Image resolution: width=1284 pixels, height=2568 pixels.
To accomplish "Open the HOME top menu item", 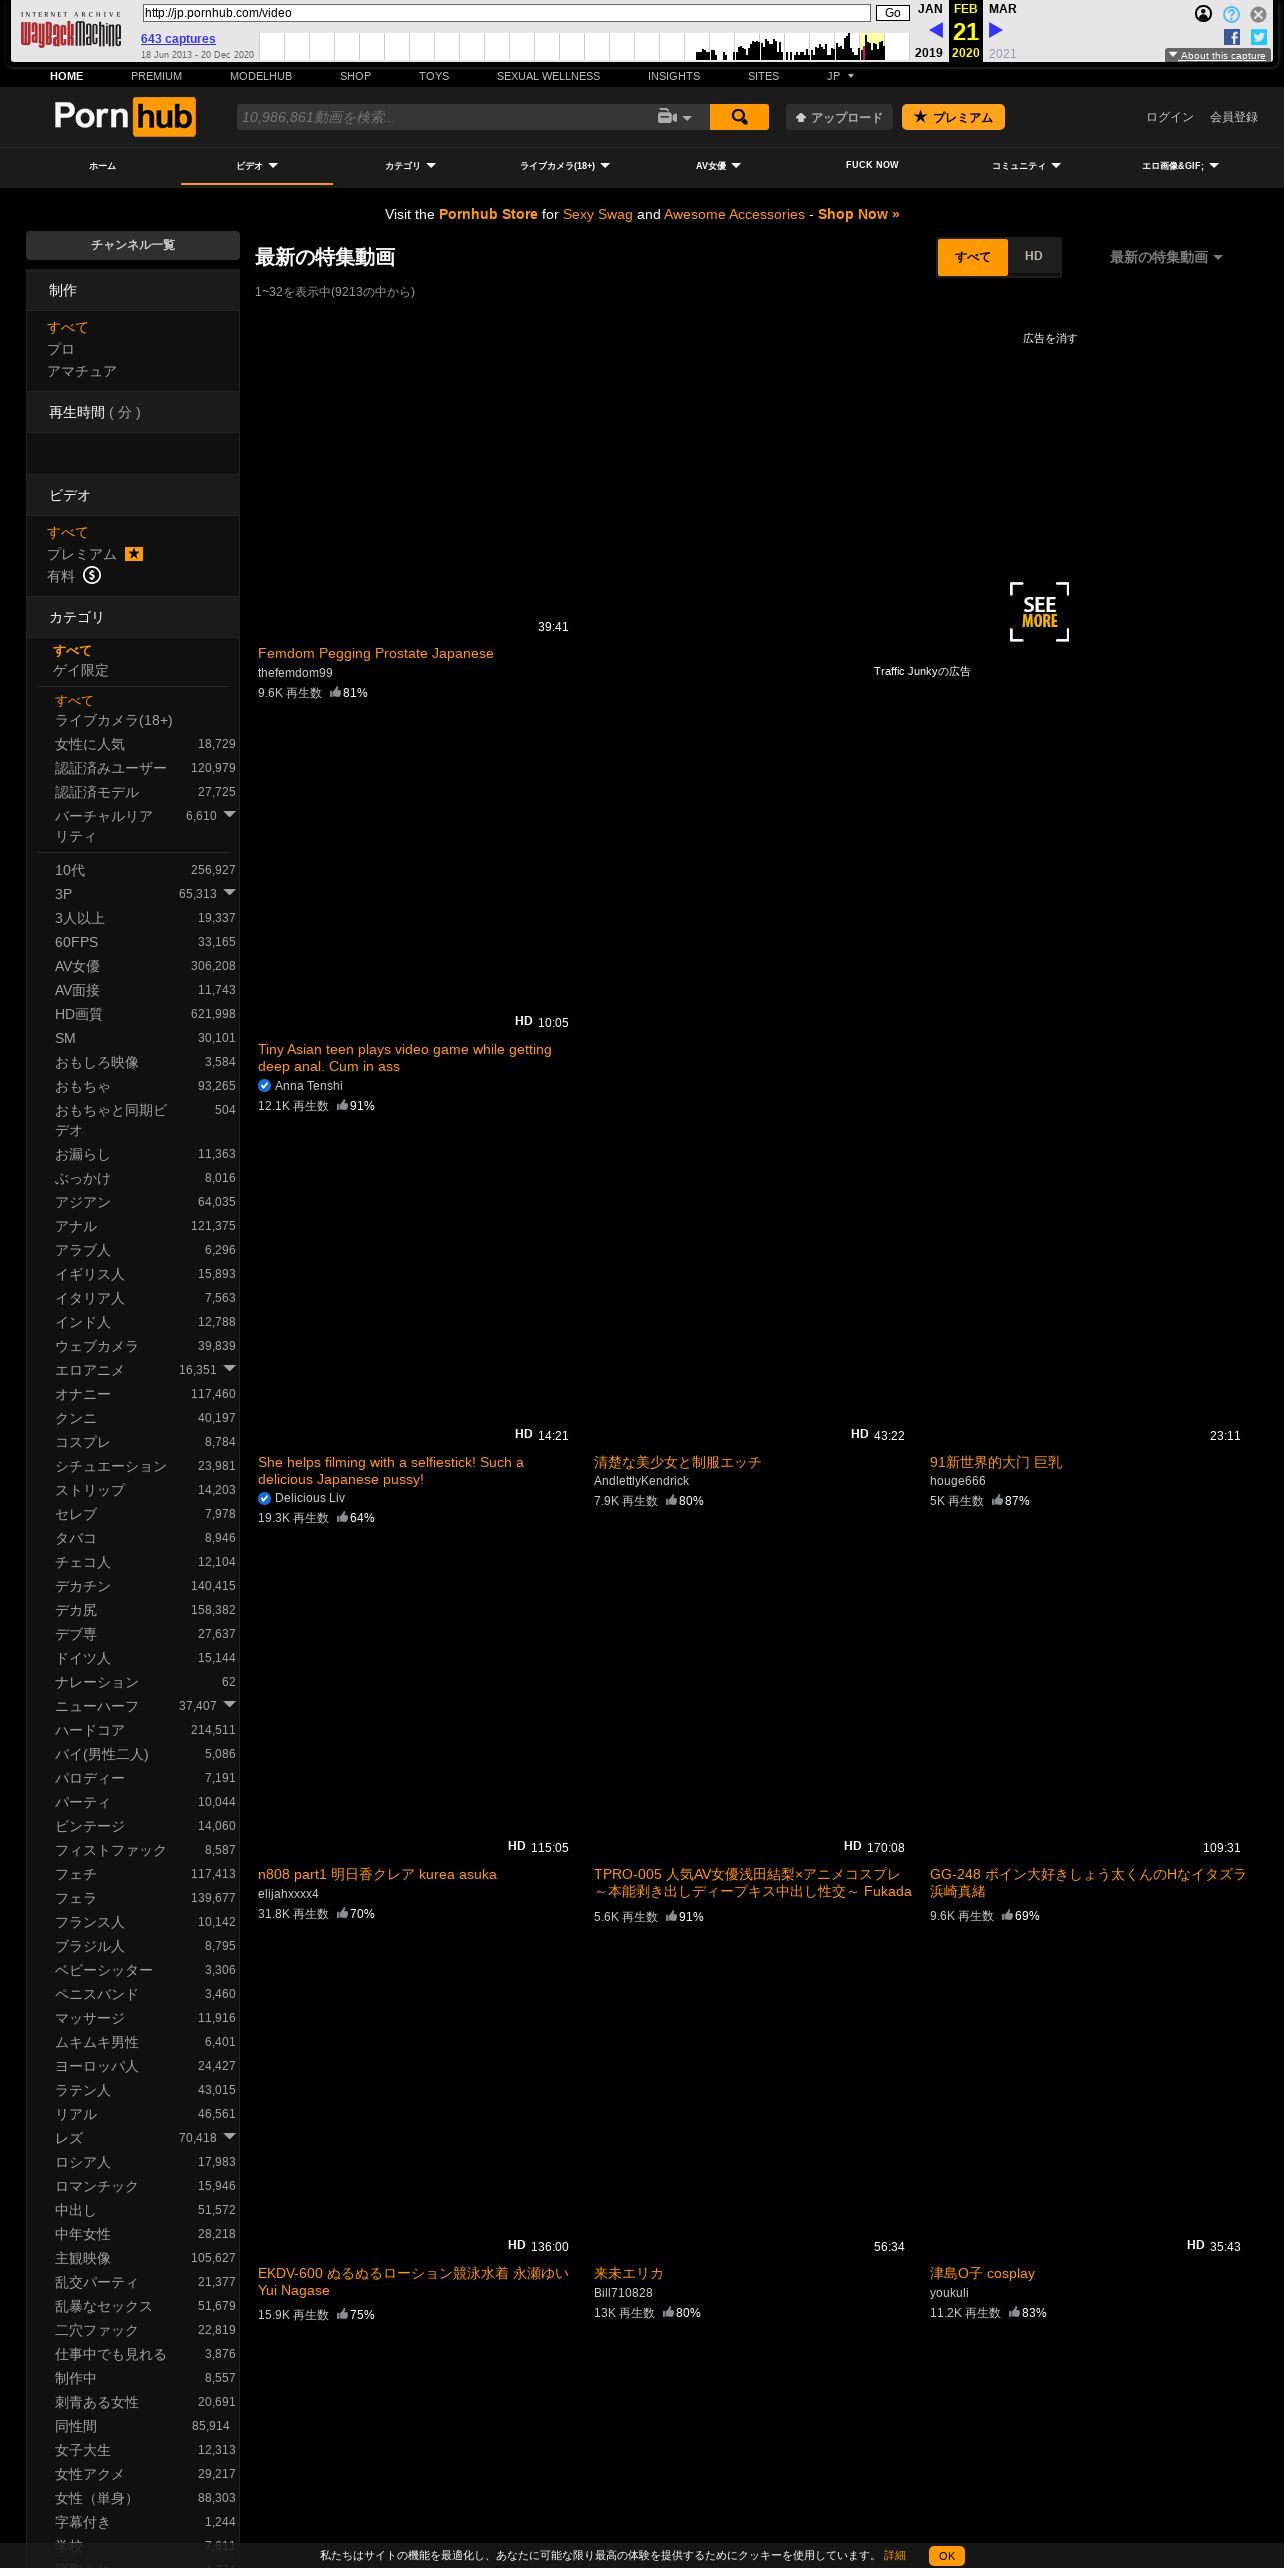I will coord(67,76).
